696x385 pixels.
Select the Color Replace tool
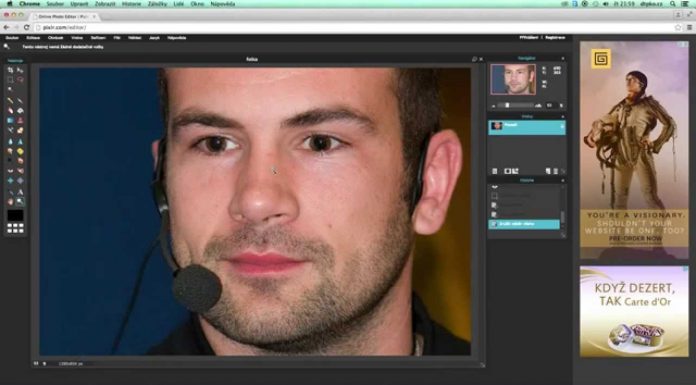point(10,130)
